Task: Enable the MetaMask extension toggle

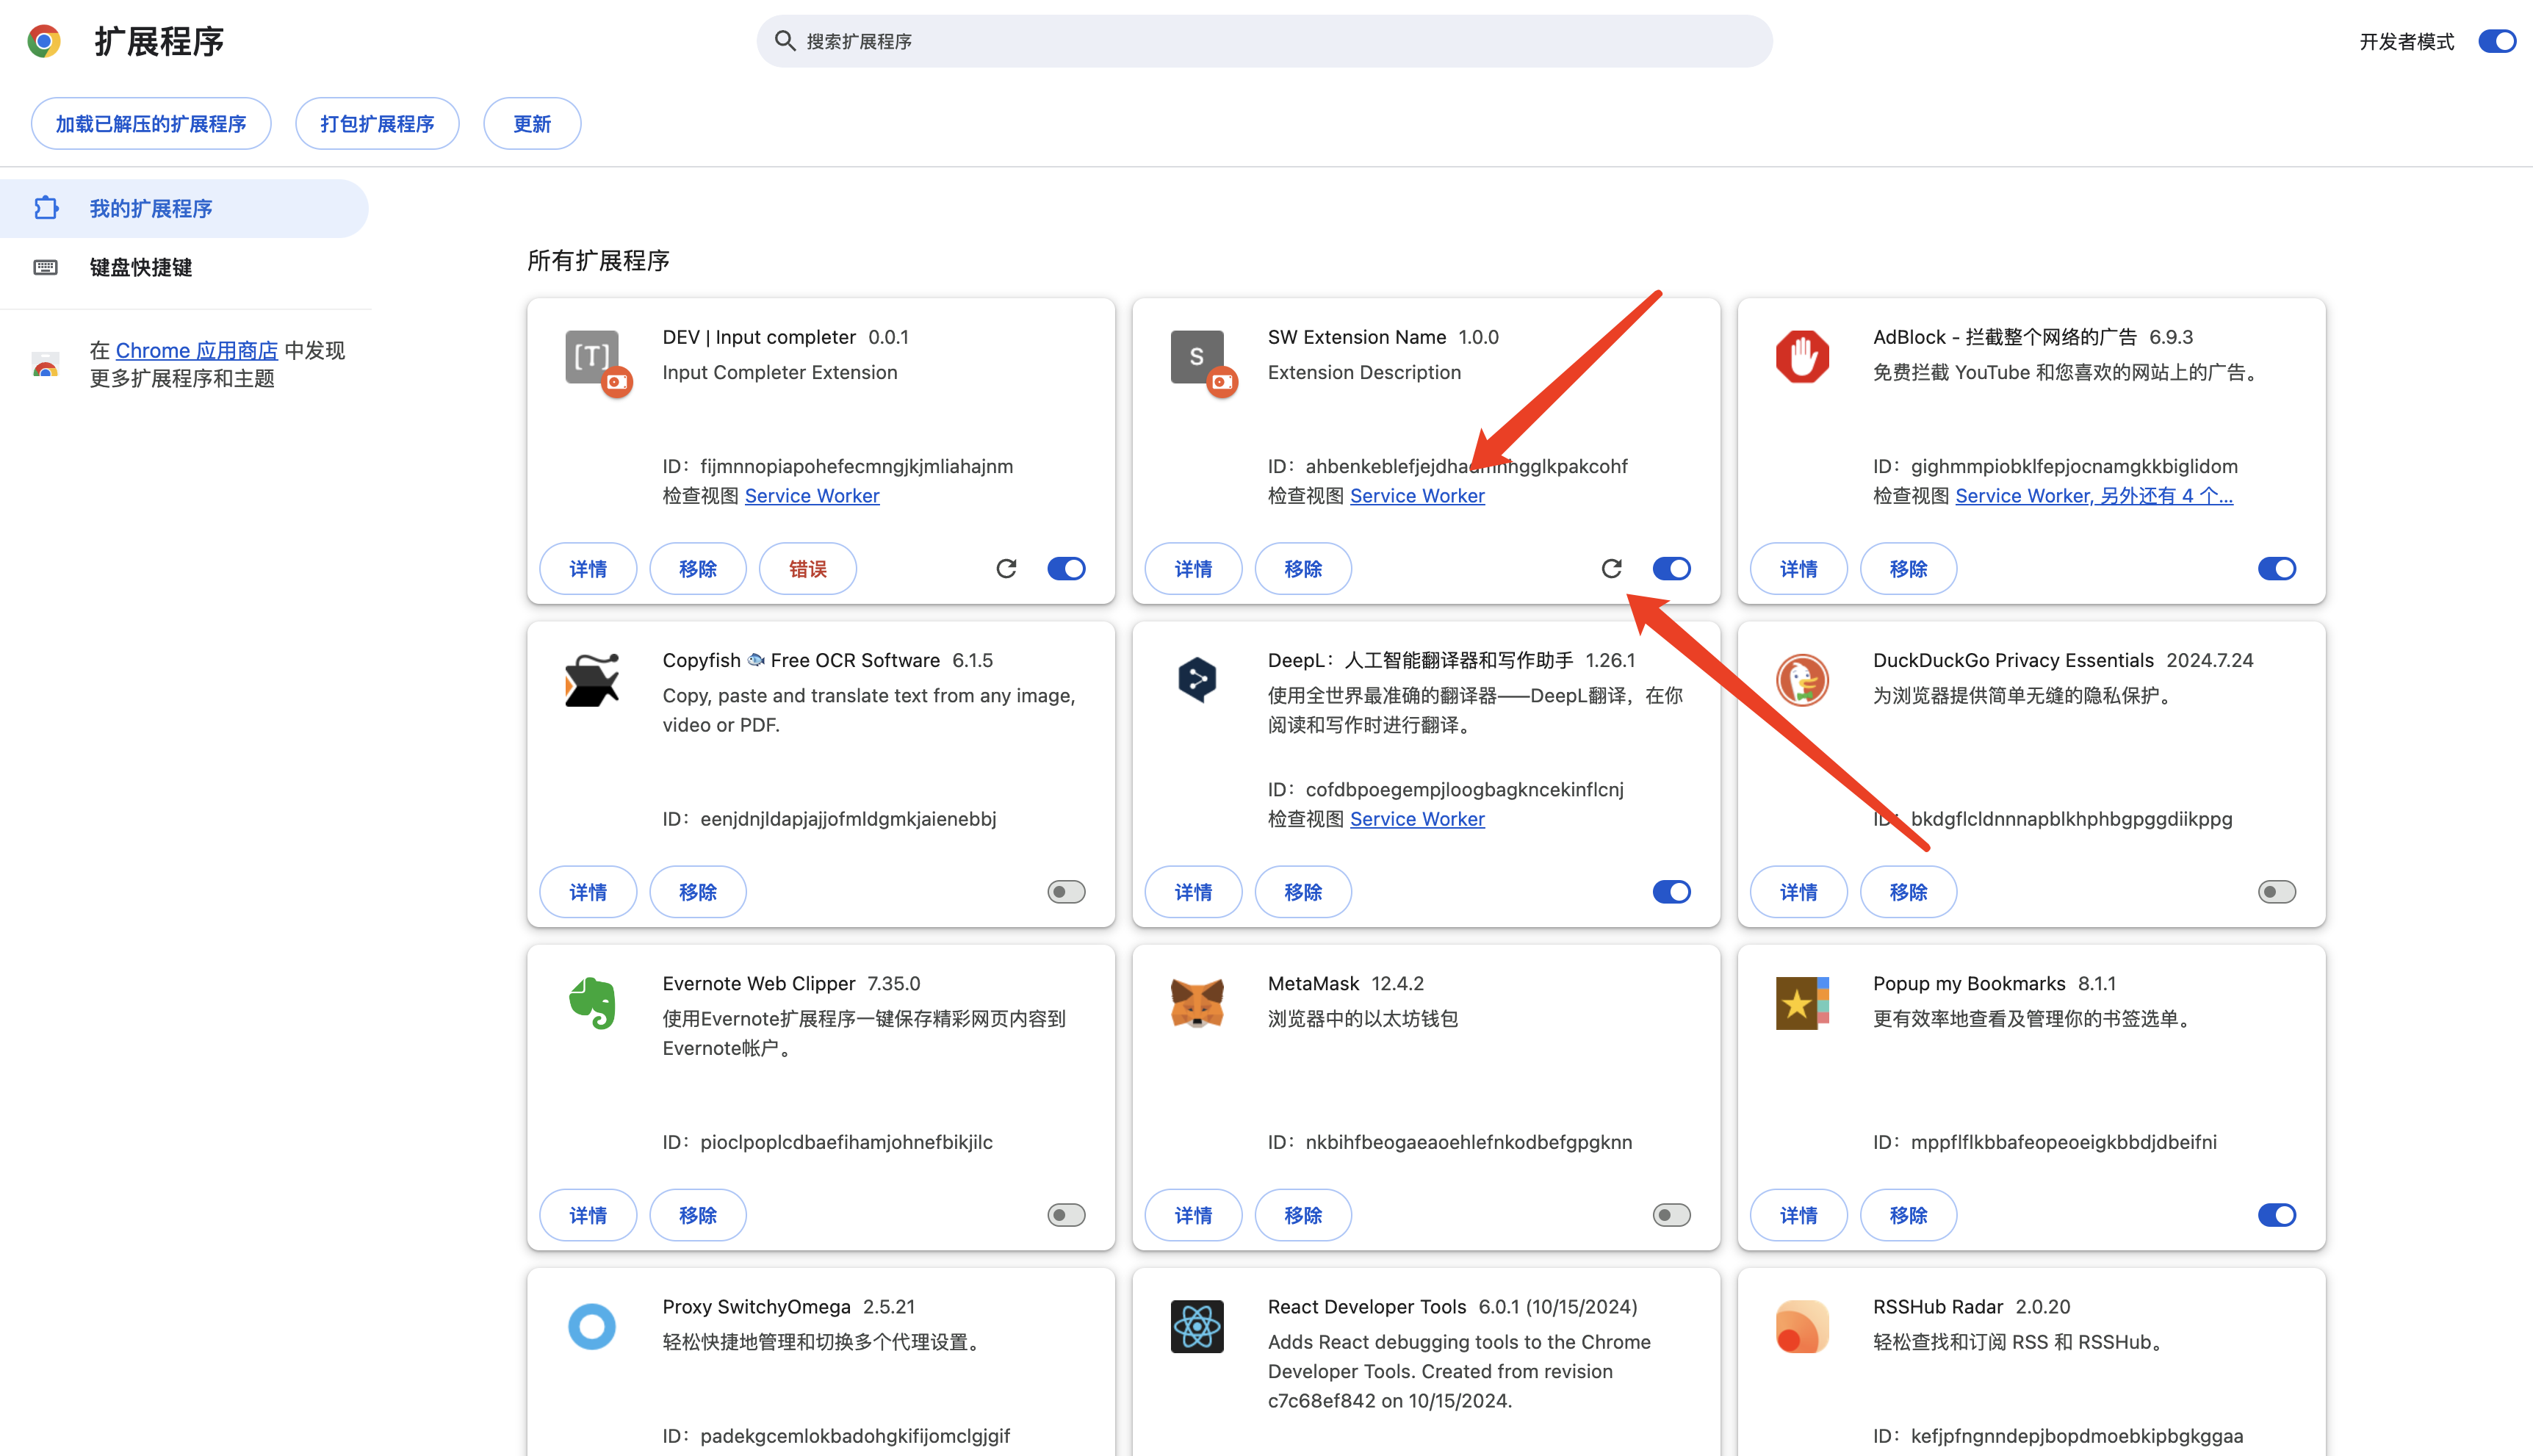Action: click(x=1671, y=1215)
